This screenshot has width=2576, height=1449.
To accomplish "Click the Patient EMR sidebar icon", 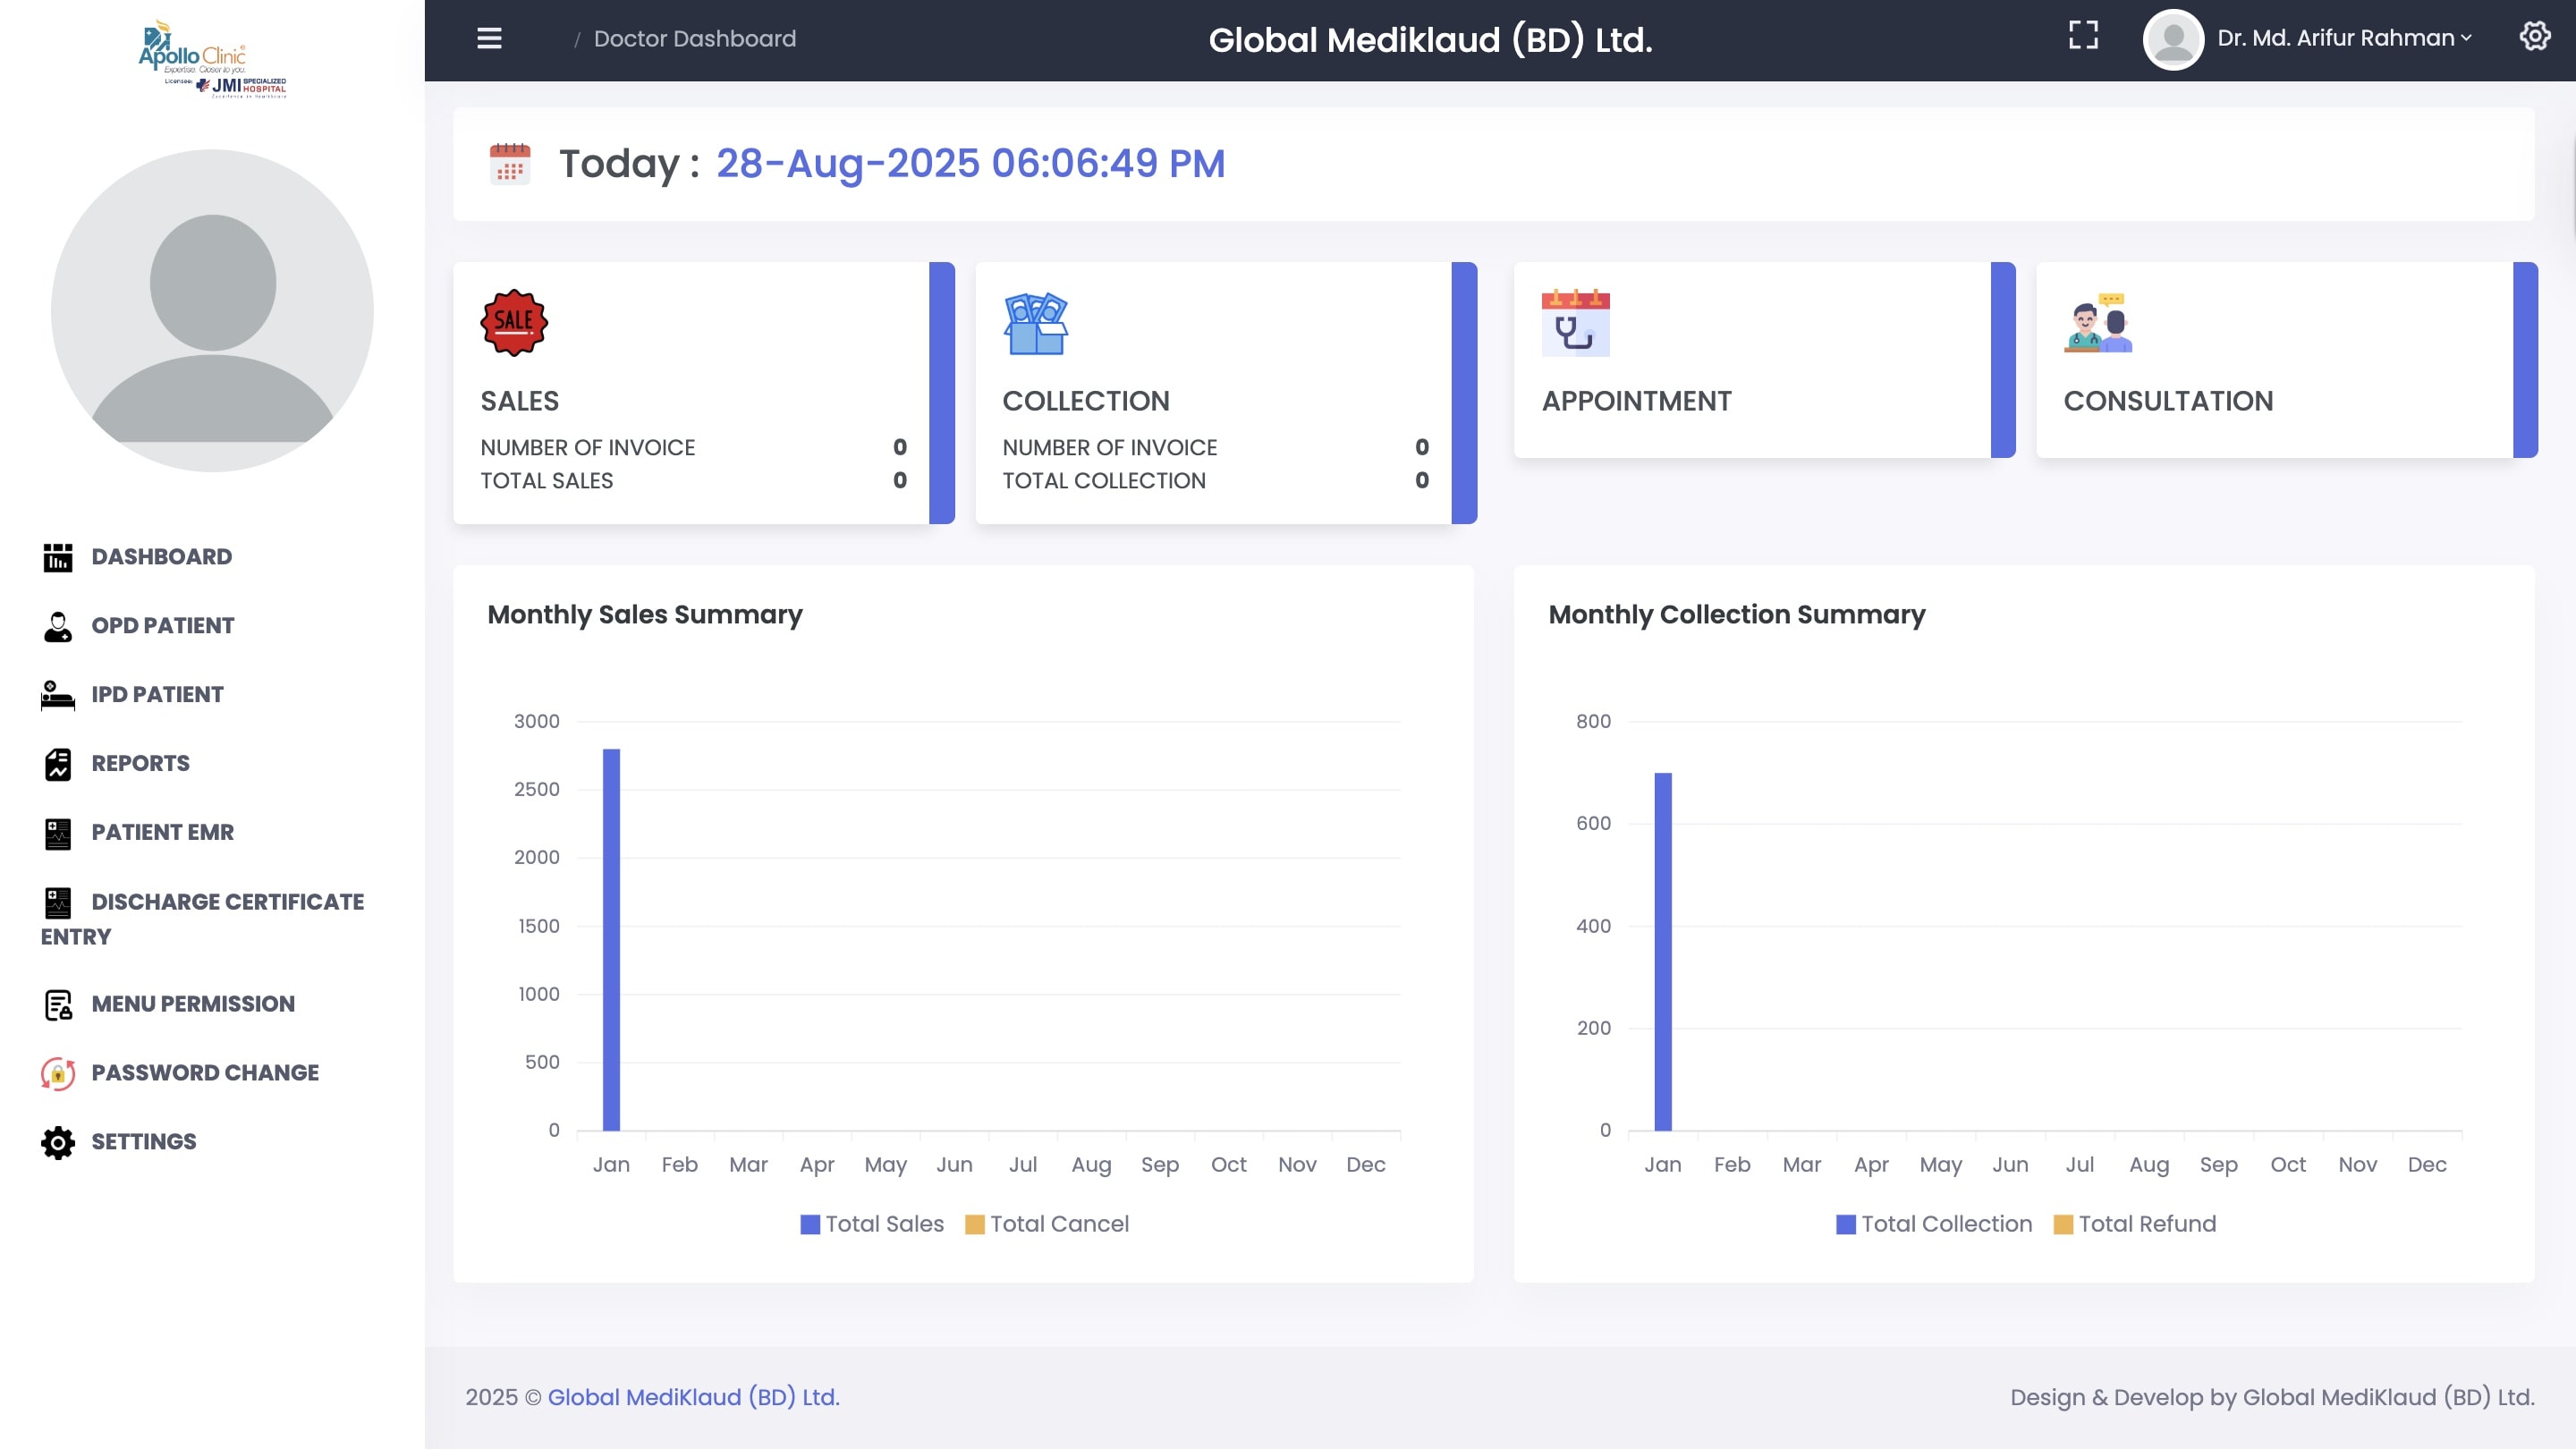I will 58,833.
